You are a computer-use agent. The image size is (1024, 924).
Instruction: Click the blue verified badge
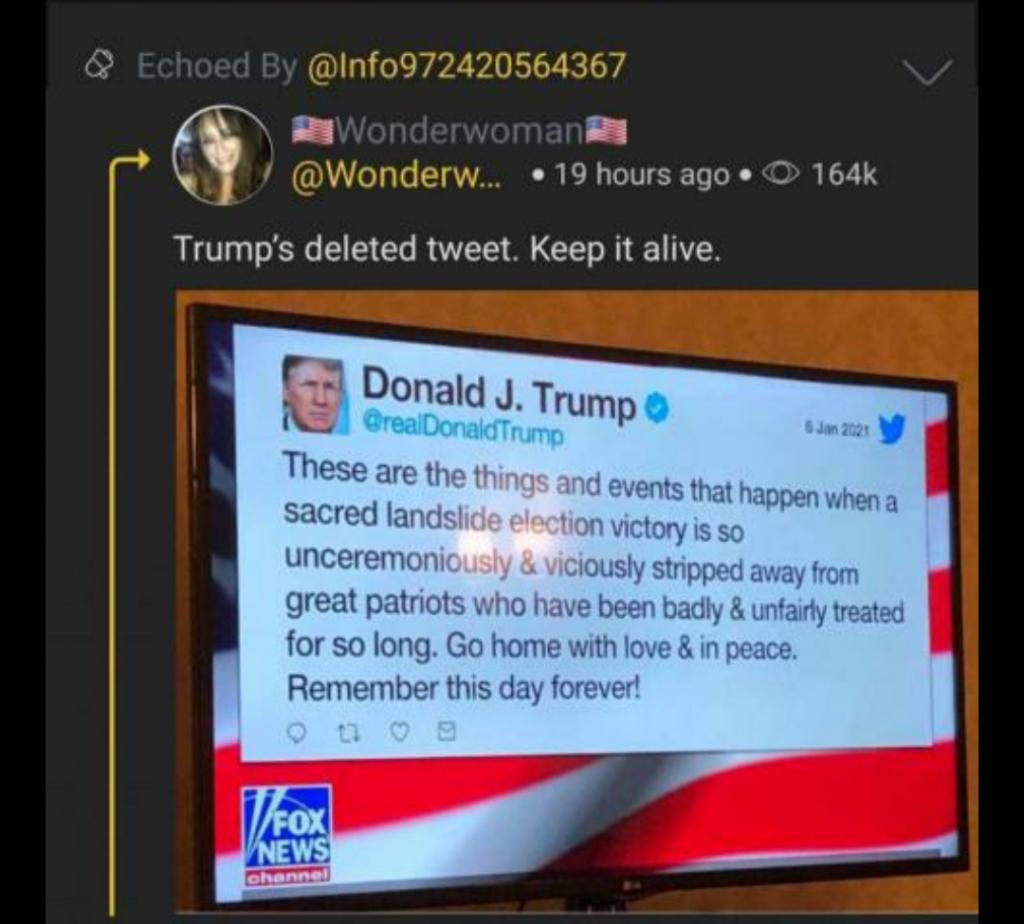click(658, 409)
